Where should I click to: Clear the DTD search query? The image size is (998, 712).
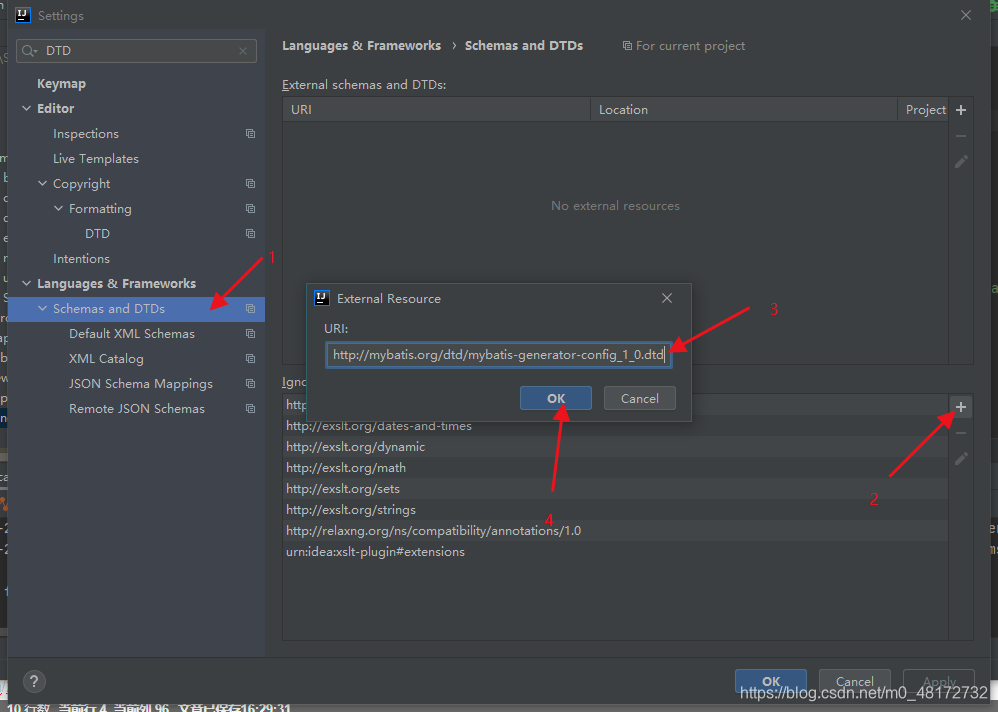coord(243,49)
